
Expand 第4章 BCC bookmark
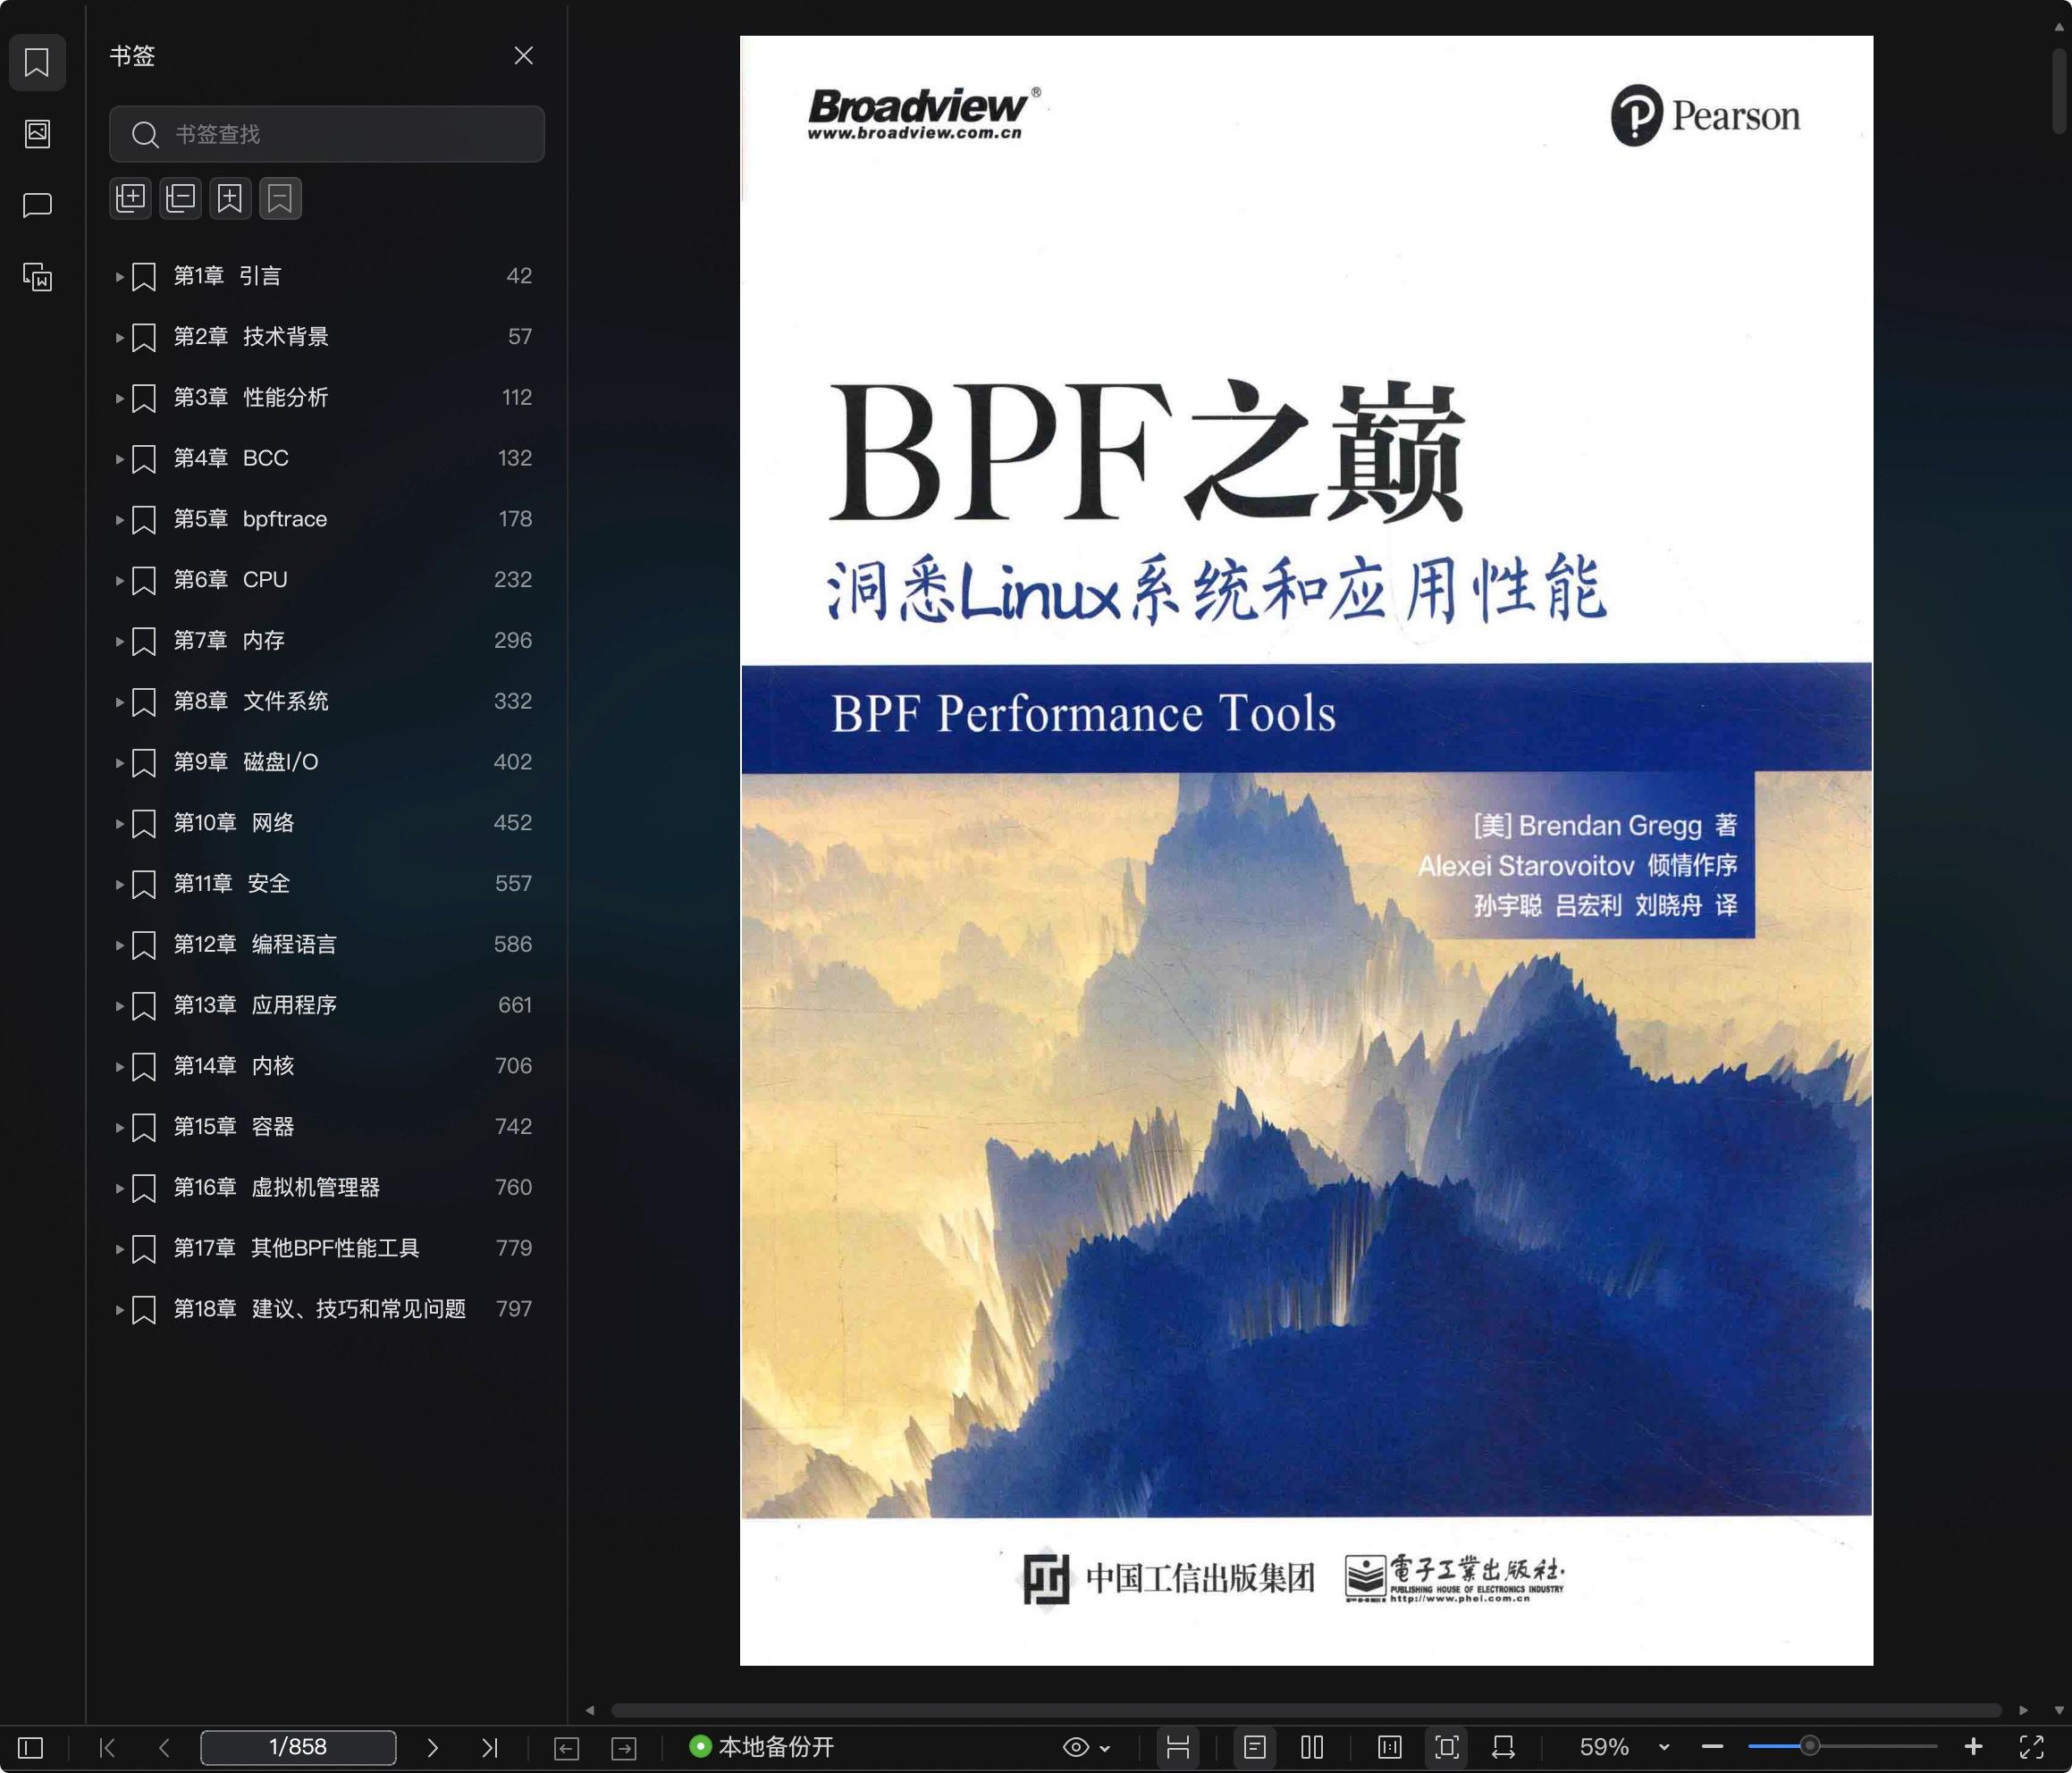click(119, 458)
